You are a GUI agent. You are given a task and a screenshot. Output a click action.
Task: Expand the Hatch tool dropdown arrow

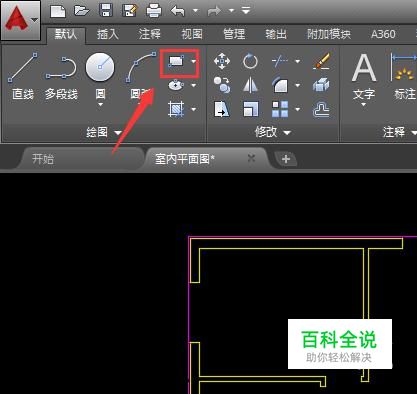[194, 109]
